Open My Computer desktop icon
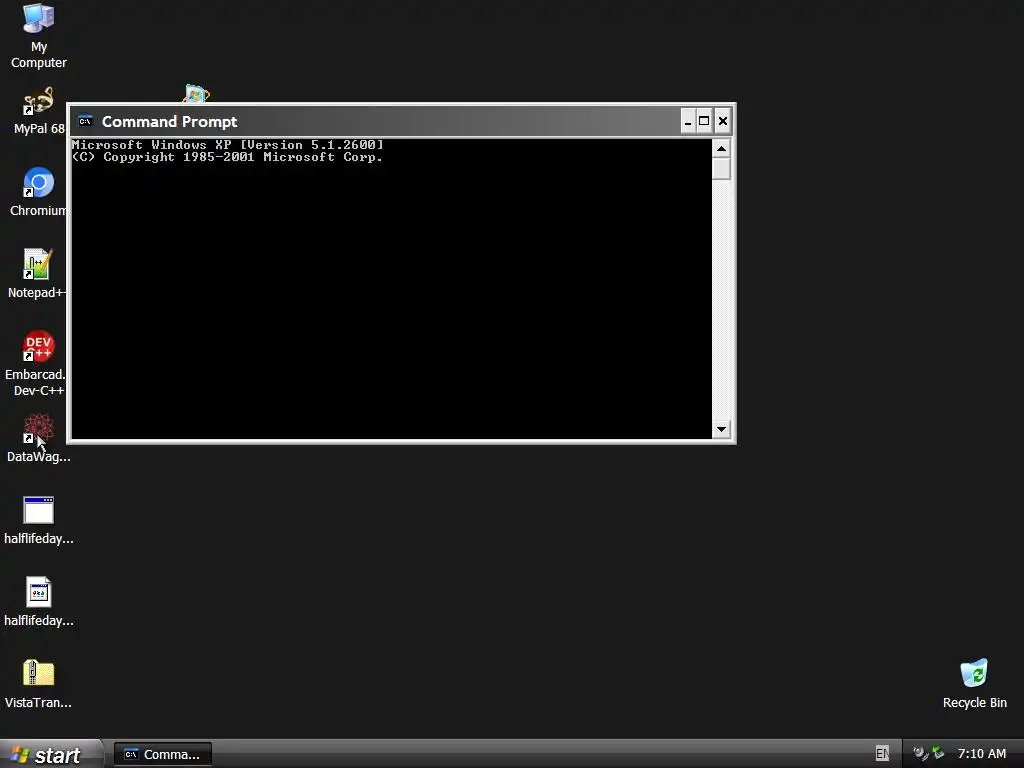 point(39,36)
